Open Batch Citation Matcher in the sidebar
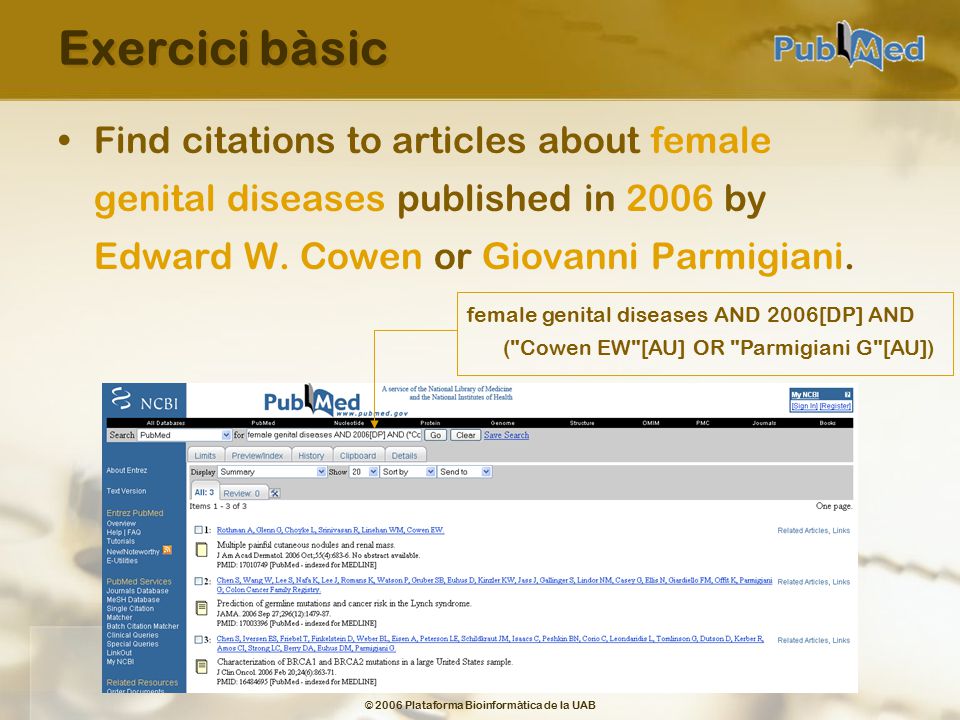Screen dimensions: 960x720 pyautogui.click(x=143, y=626)
